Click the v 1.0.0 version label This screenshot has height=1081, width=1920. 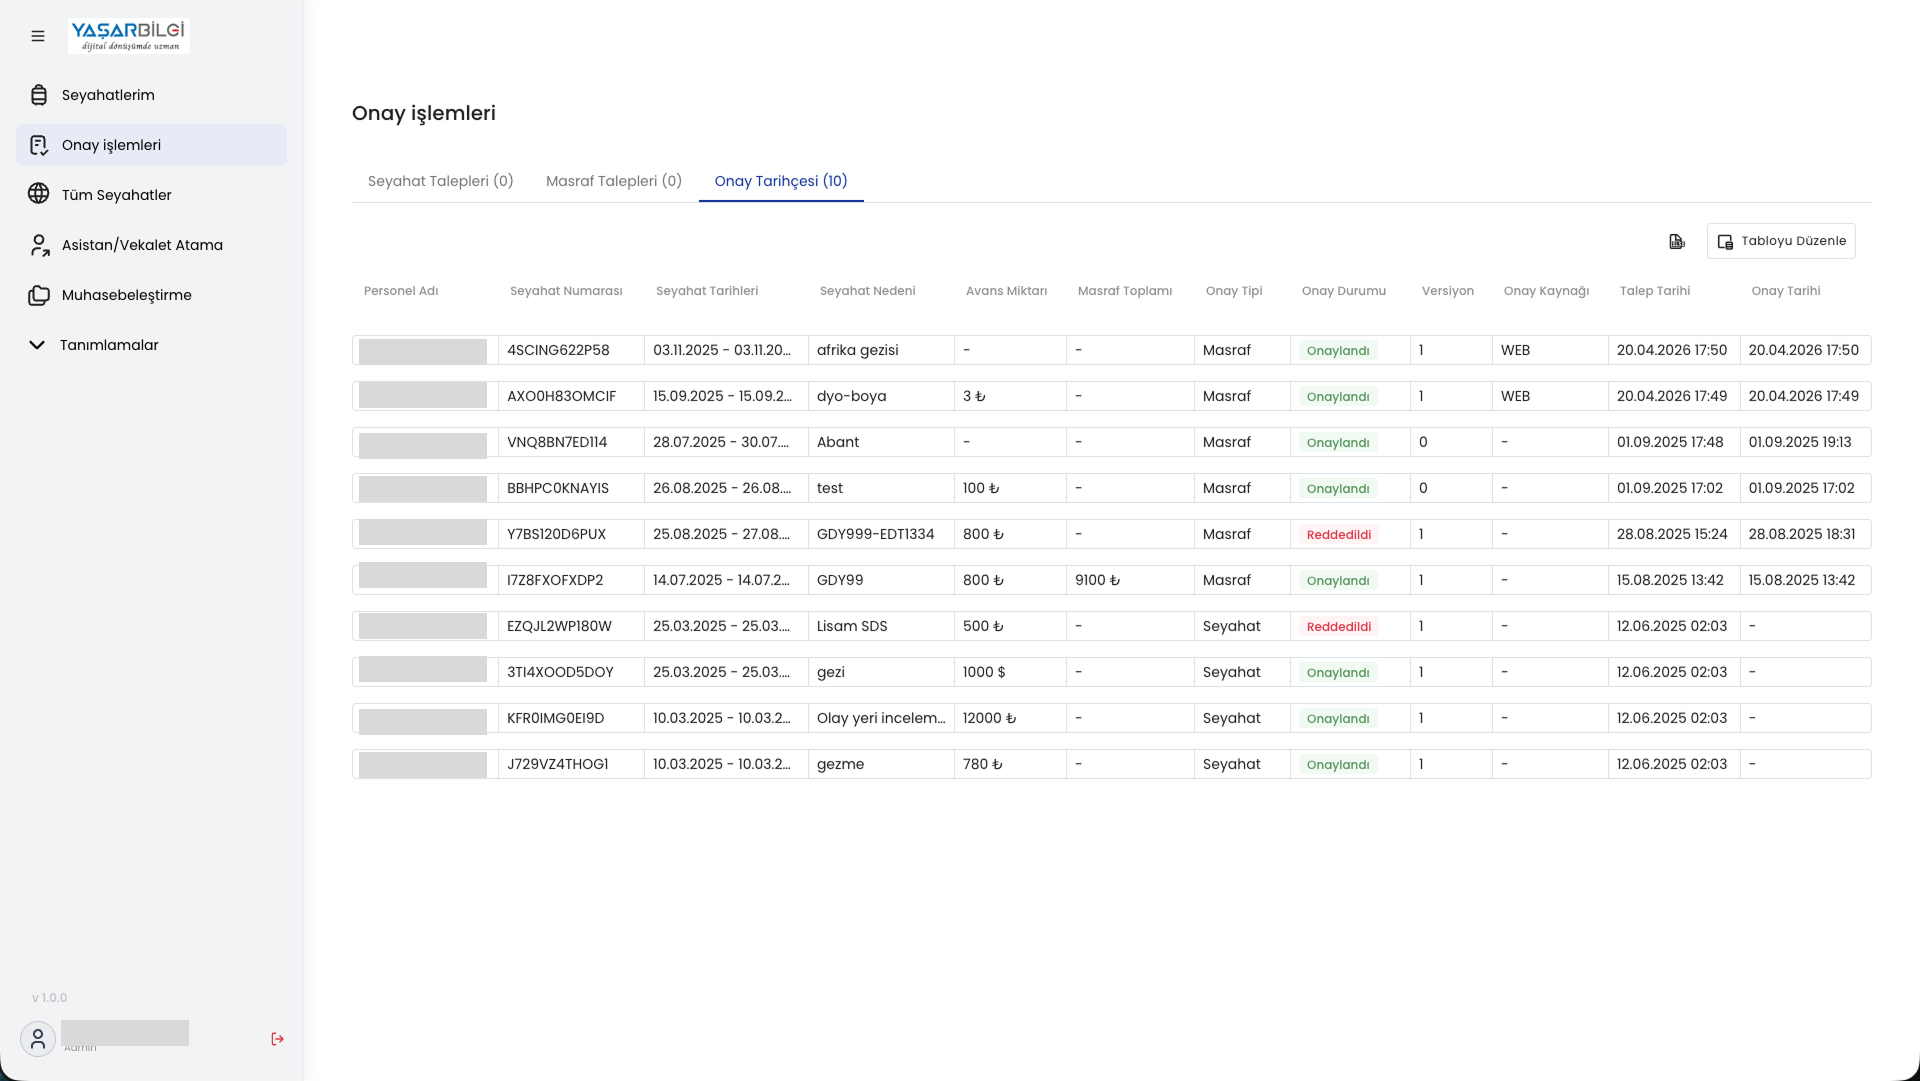50,998
